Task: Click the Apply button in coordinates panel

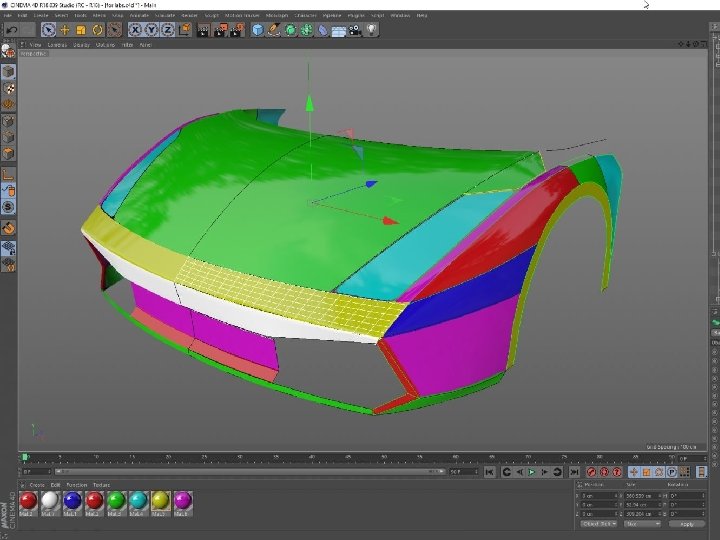Action: coord(687,524)
